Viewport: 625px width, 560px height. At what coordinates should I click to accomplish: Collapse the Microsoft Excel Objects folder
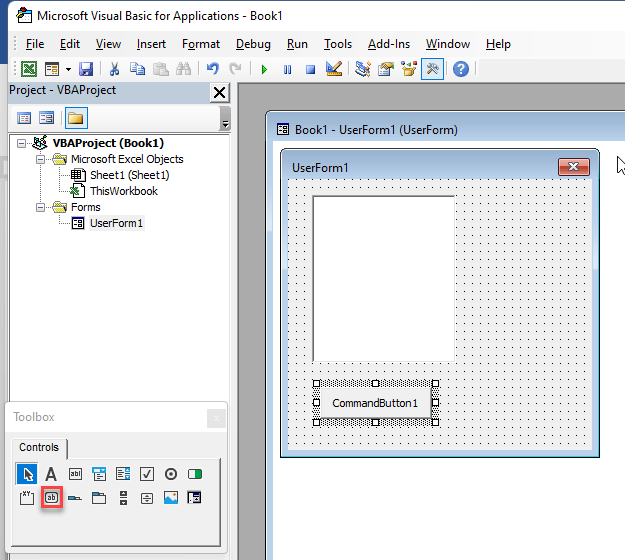click(40, 159)
